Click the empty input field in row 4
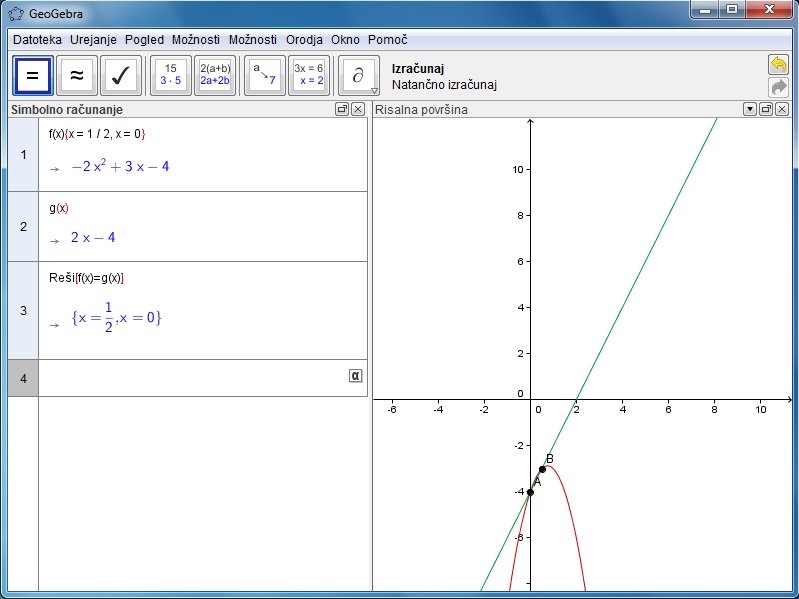This screenshot has width=799, height=599. click(190, 378)
